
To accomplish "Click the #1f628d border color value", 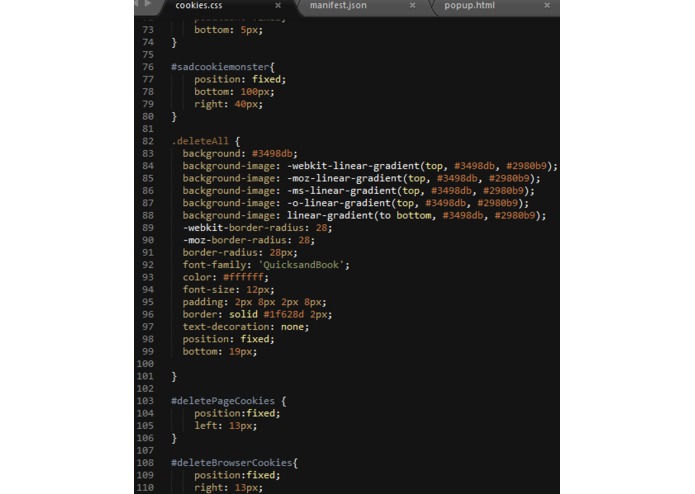I will (x=284, y=315).
